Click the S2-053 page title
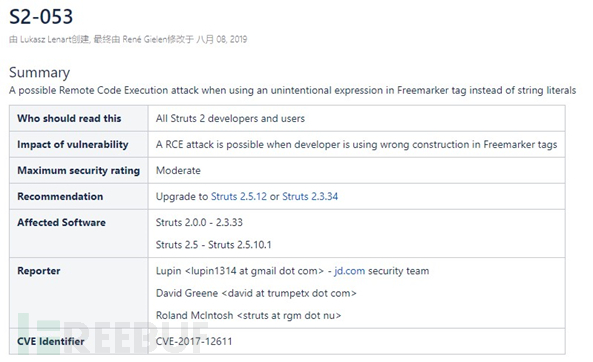 (41, 17)
